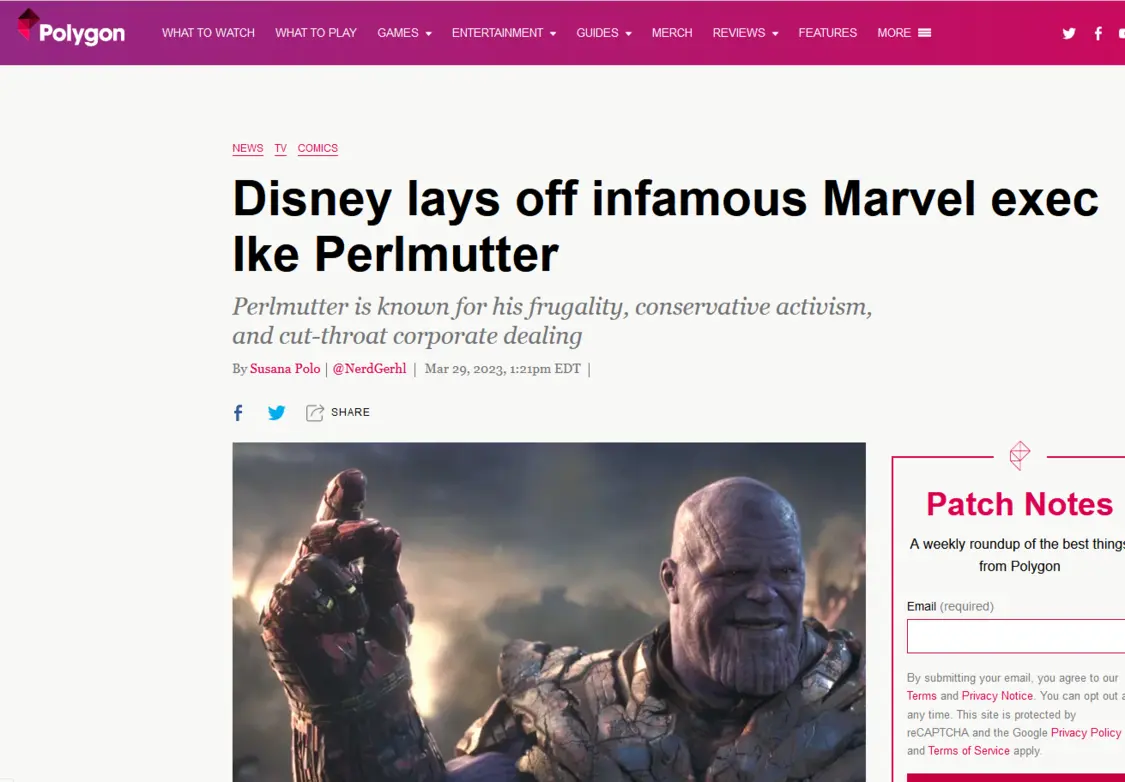Focus the Patch Notes Email input field
Image resolution: width=1125 pixels, height=782 pixels.
(x=1016, y=636)
